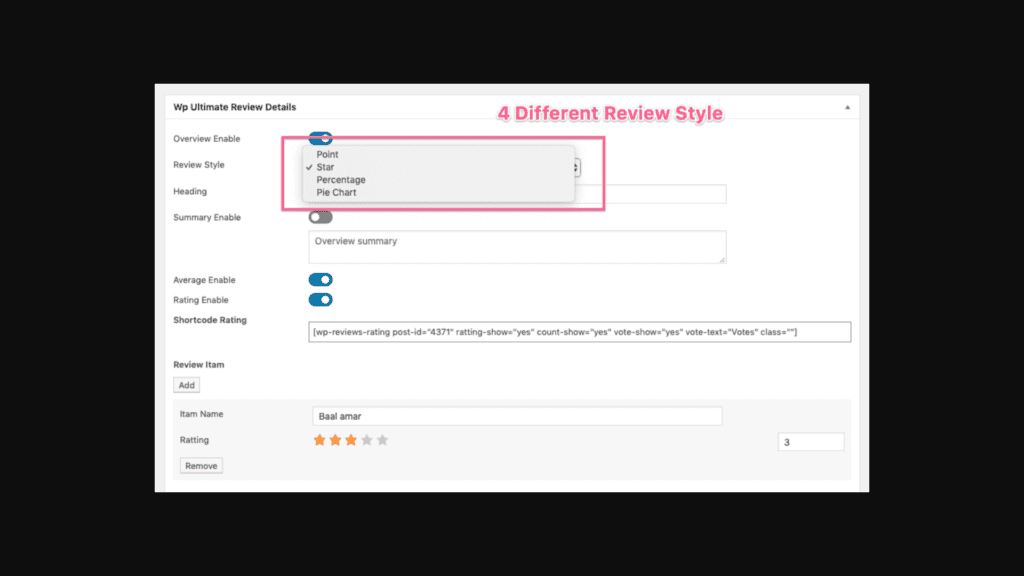
Task: Remove the Baal amar review item
Action: point(201,466)
